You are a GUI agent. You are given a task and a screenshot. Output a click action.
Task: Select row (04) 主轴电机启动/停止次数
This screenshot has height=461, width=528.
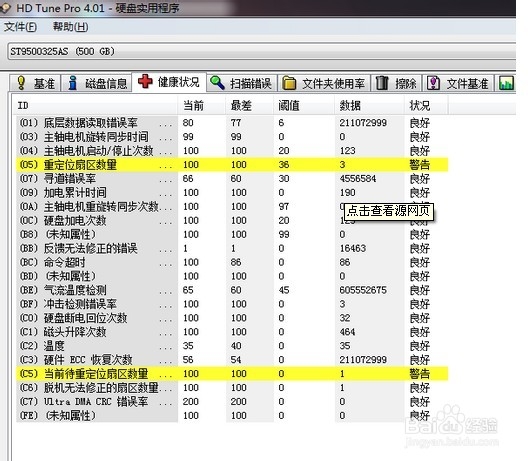click(x=232, y=151)
